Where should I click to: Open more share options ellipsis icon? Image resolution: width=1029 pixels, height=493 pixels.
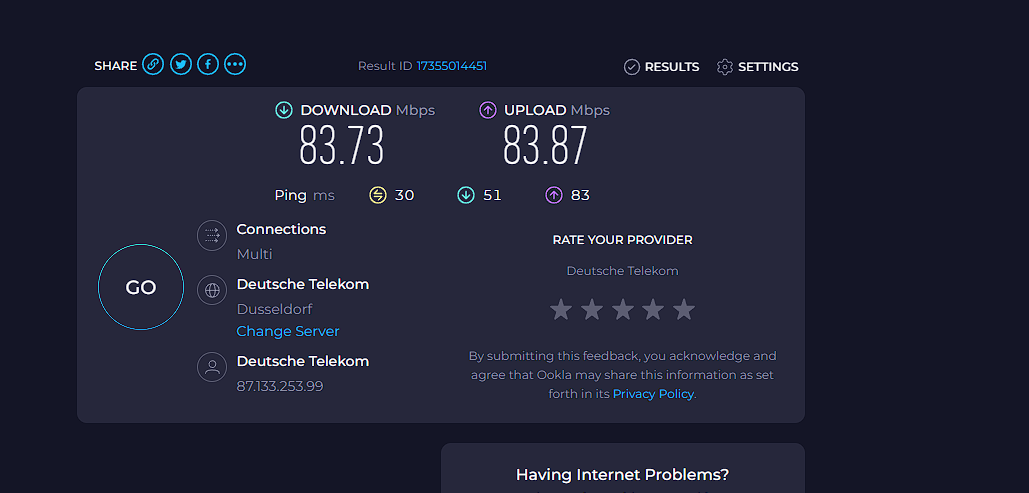pyautogui.click(x=235, y=64)
